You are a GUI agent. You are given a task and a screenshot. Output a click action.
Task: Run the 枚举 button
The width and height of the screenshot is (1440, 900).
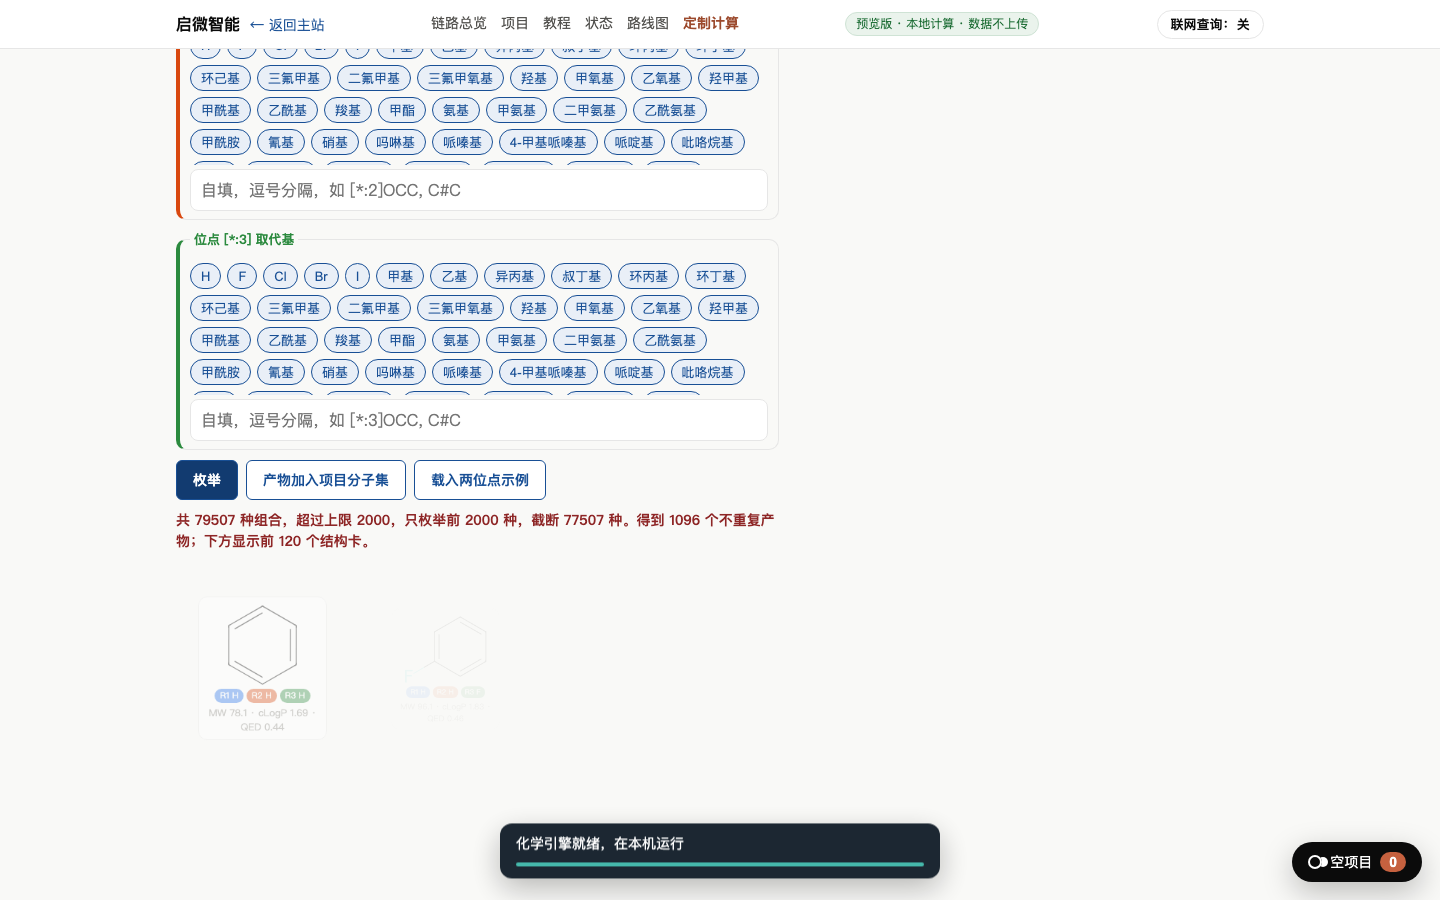(207, 480)
